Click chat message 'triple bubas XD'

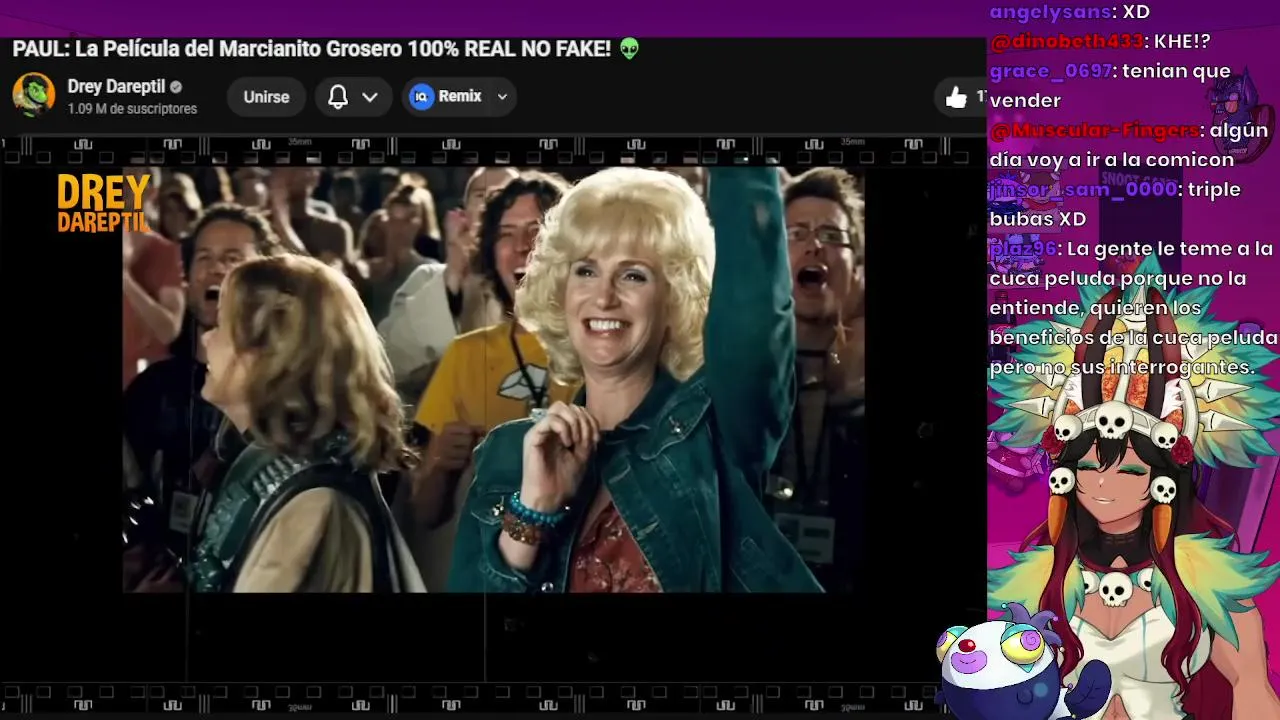pos(1115,204)
